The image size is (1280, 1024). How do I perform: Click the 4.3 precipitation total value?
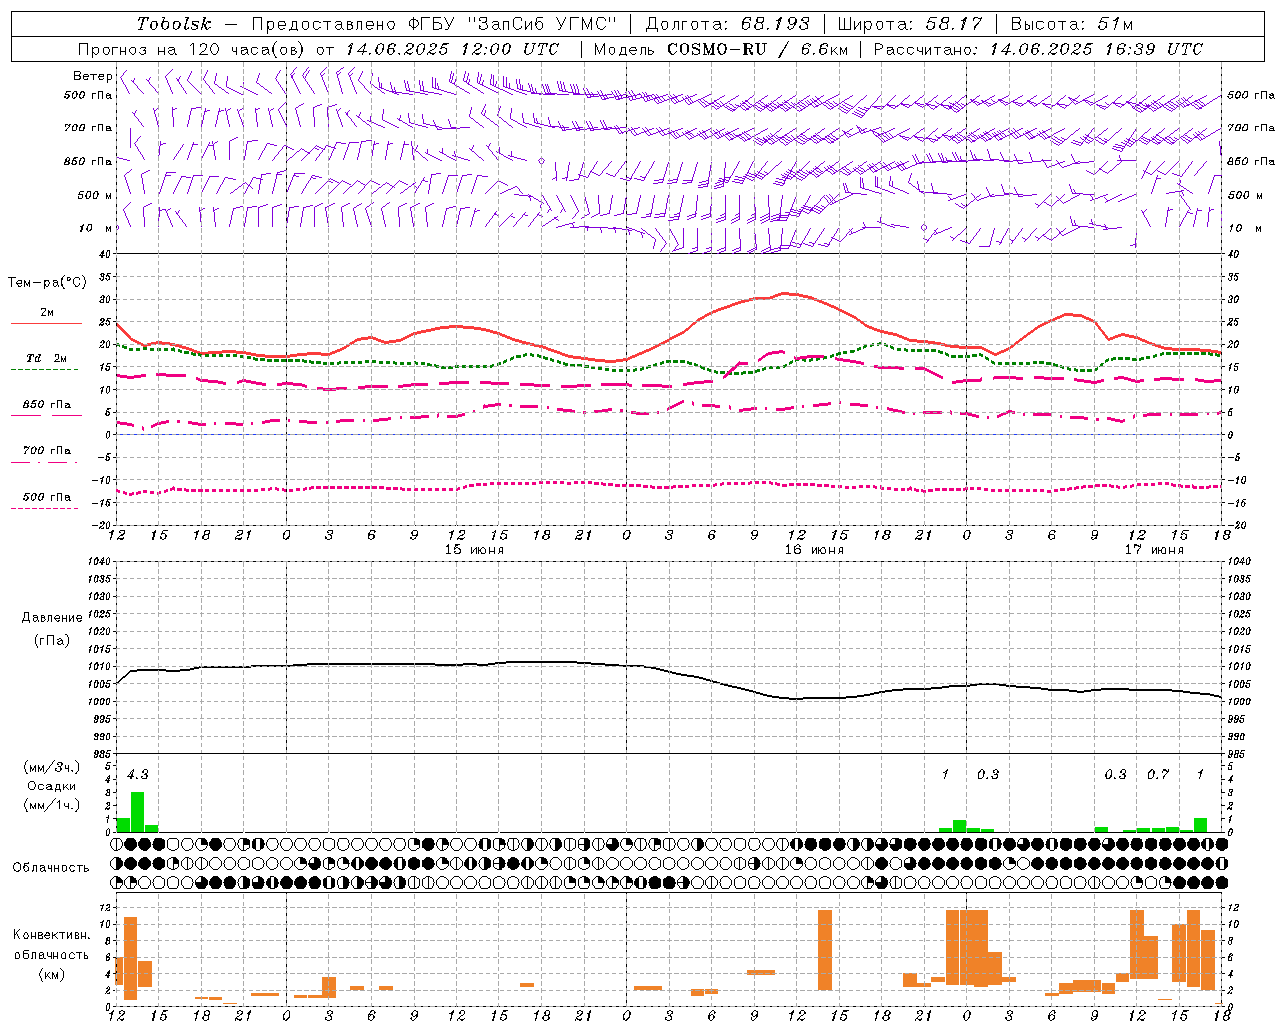[x=138, y=774]
